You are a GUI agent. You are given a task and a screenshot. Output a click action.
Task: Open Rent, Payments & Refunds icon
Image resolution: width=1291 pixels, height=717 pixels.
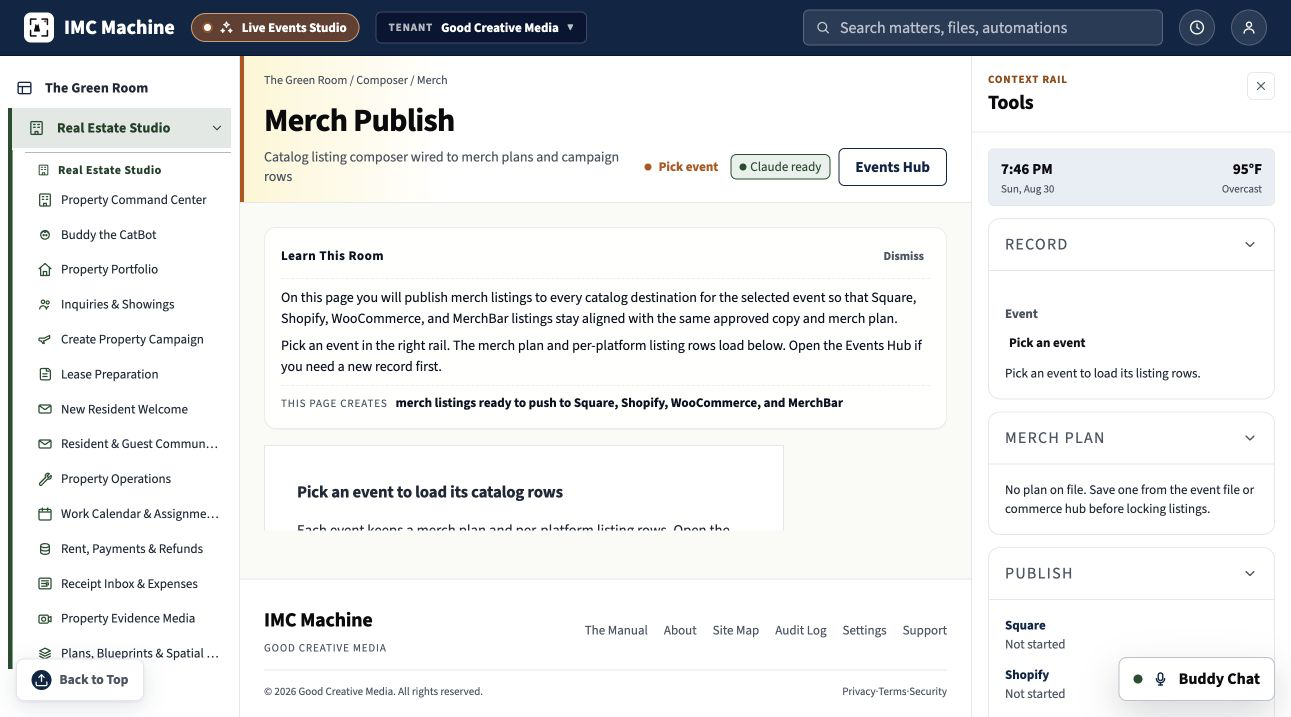45,549
